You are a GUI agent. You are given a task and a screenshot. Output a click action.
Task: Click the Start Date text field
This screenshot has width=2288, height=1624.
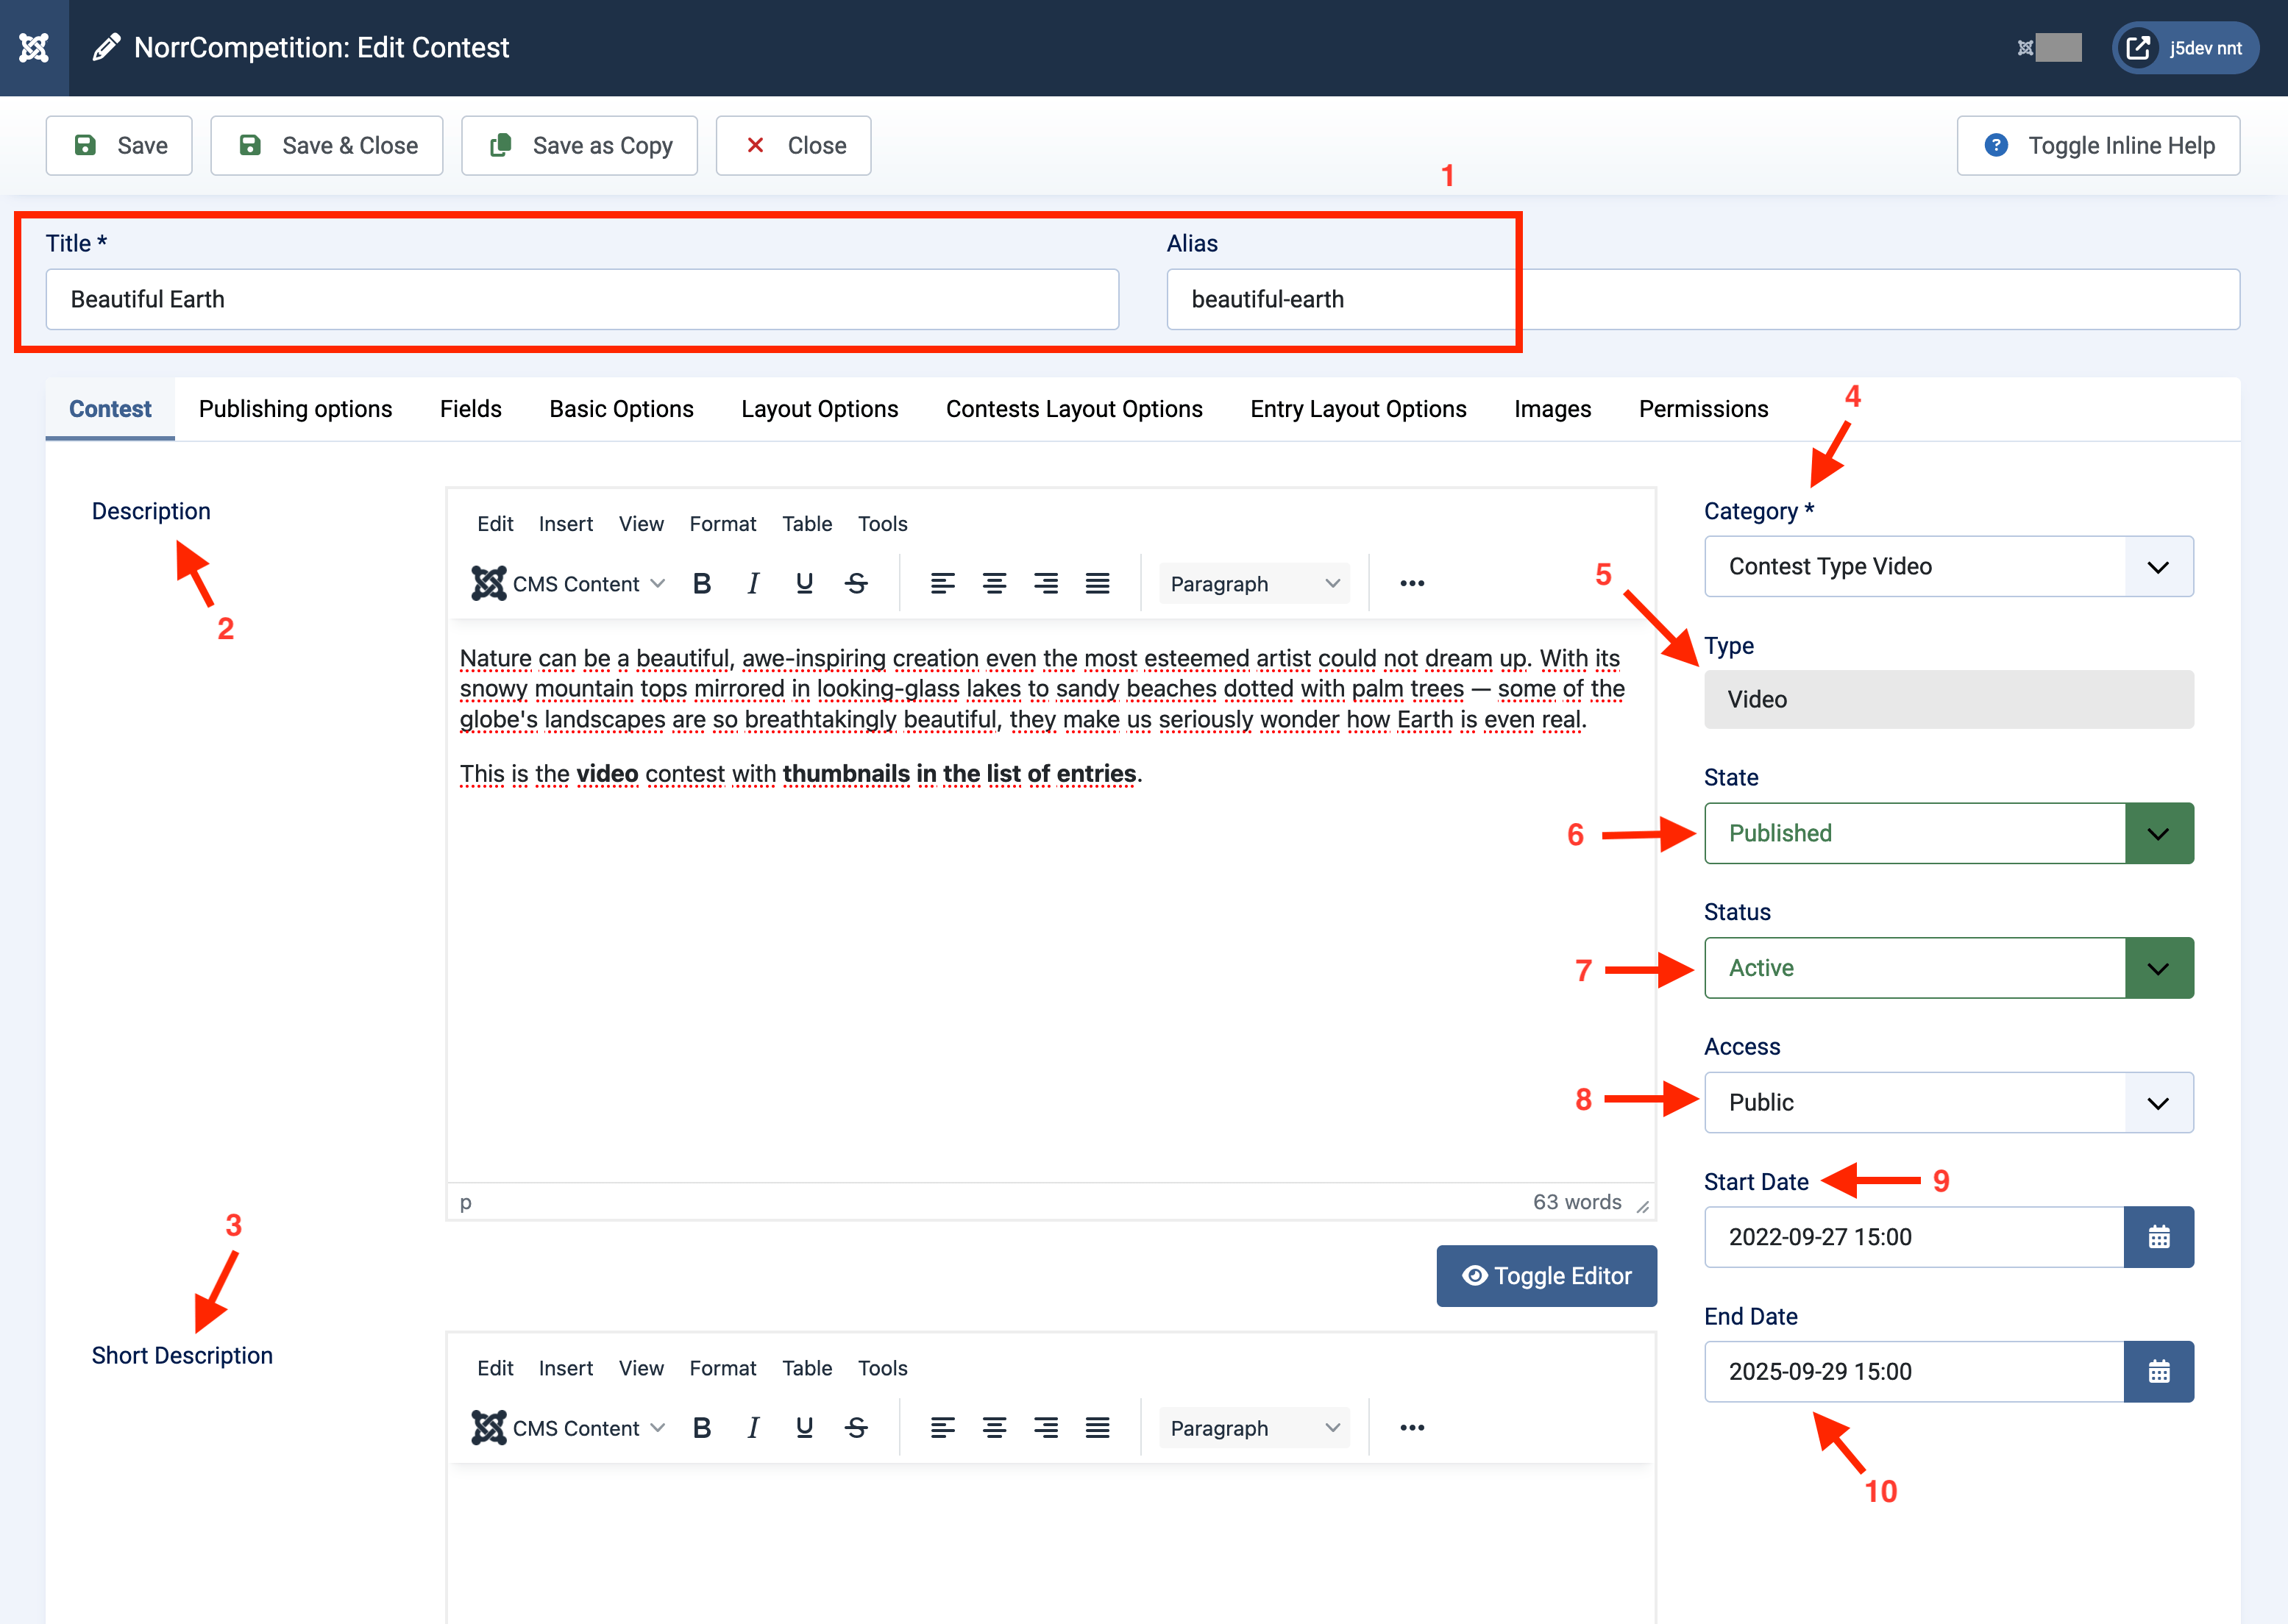[1914, 1237]
